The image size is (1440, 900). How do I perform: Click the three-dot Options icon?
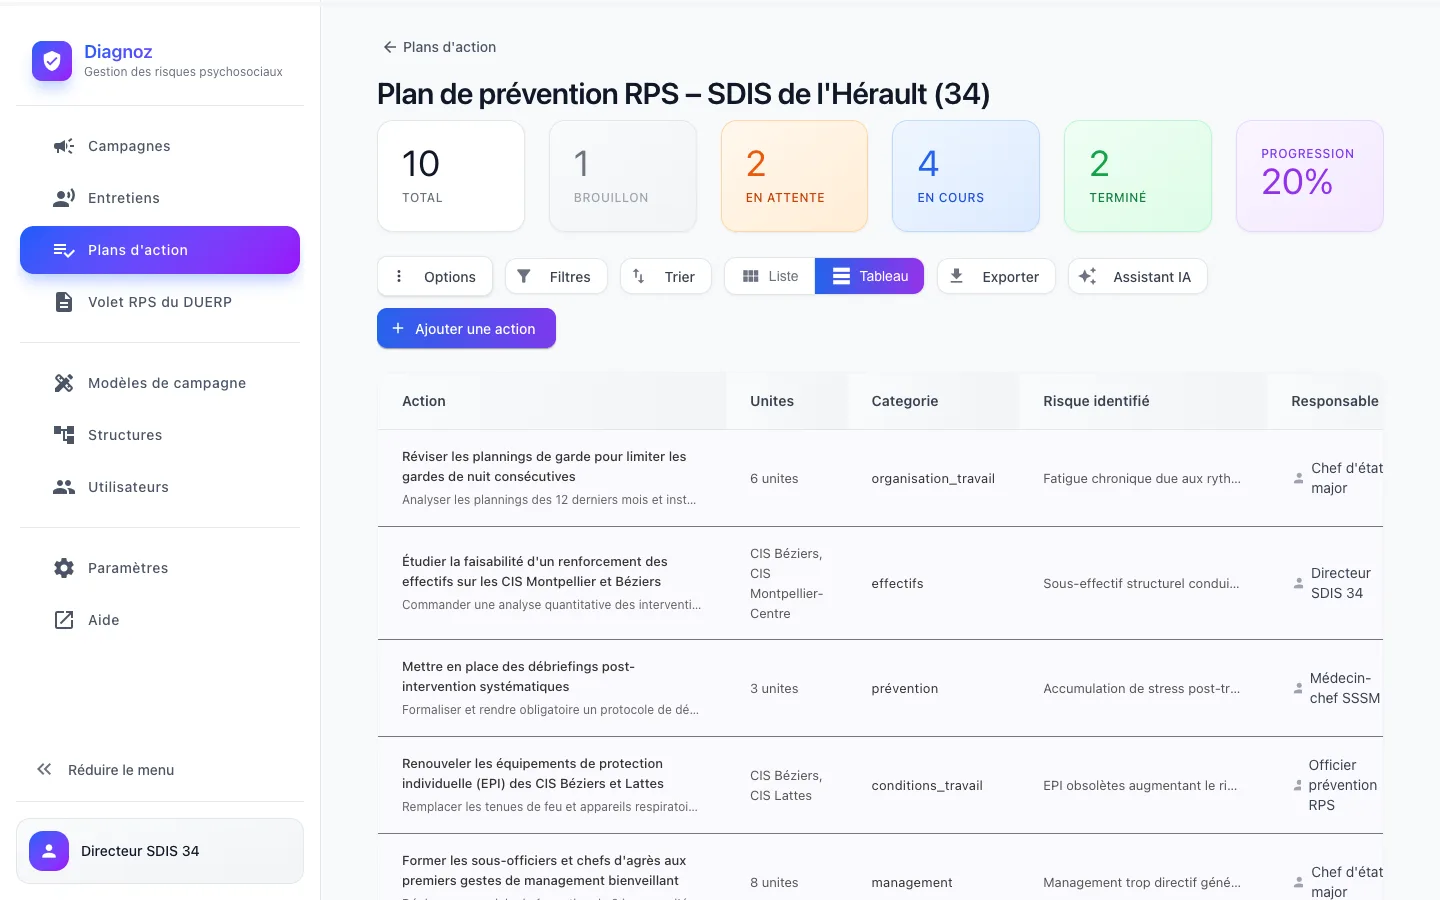tap(399, 276)
